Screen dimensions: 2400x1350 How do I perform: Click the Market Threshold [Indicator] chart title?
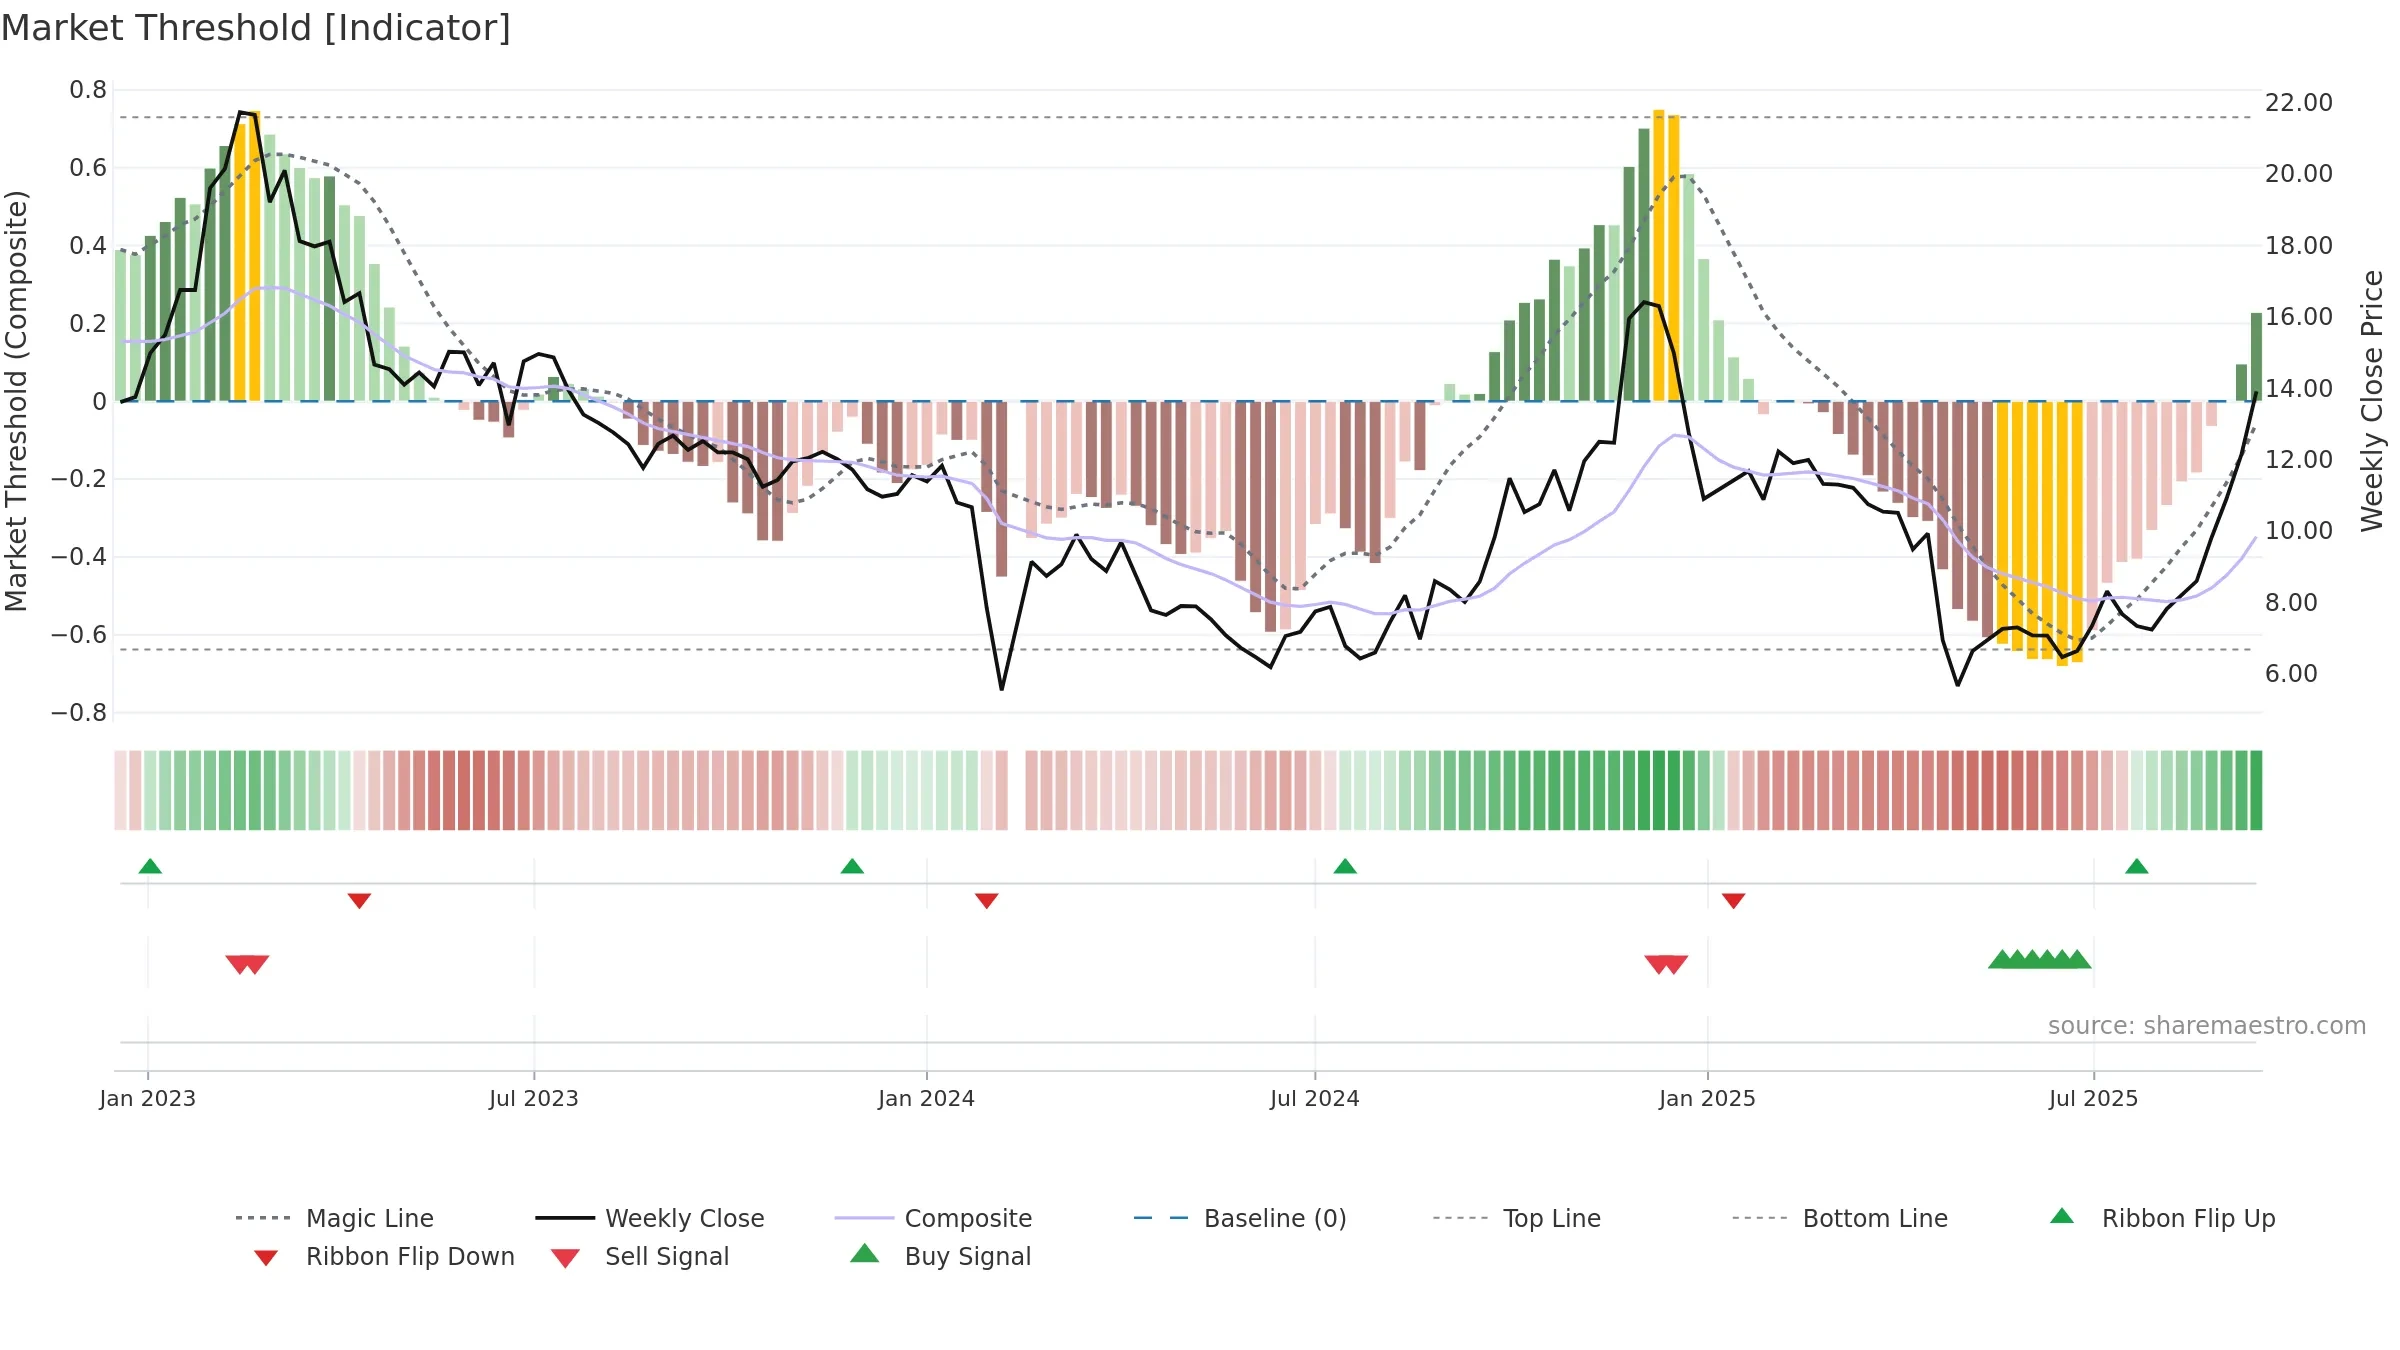(256, 28)
